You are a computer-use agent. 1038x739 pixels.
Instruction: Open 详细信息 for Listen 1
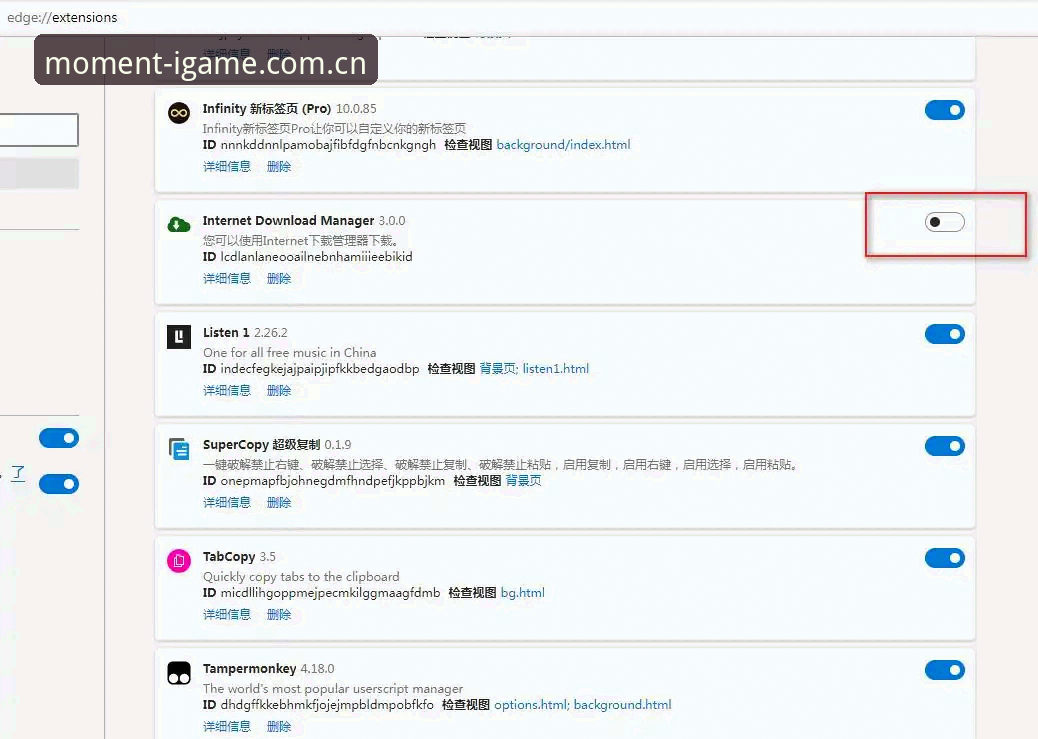[227, 390]
